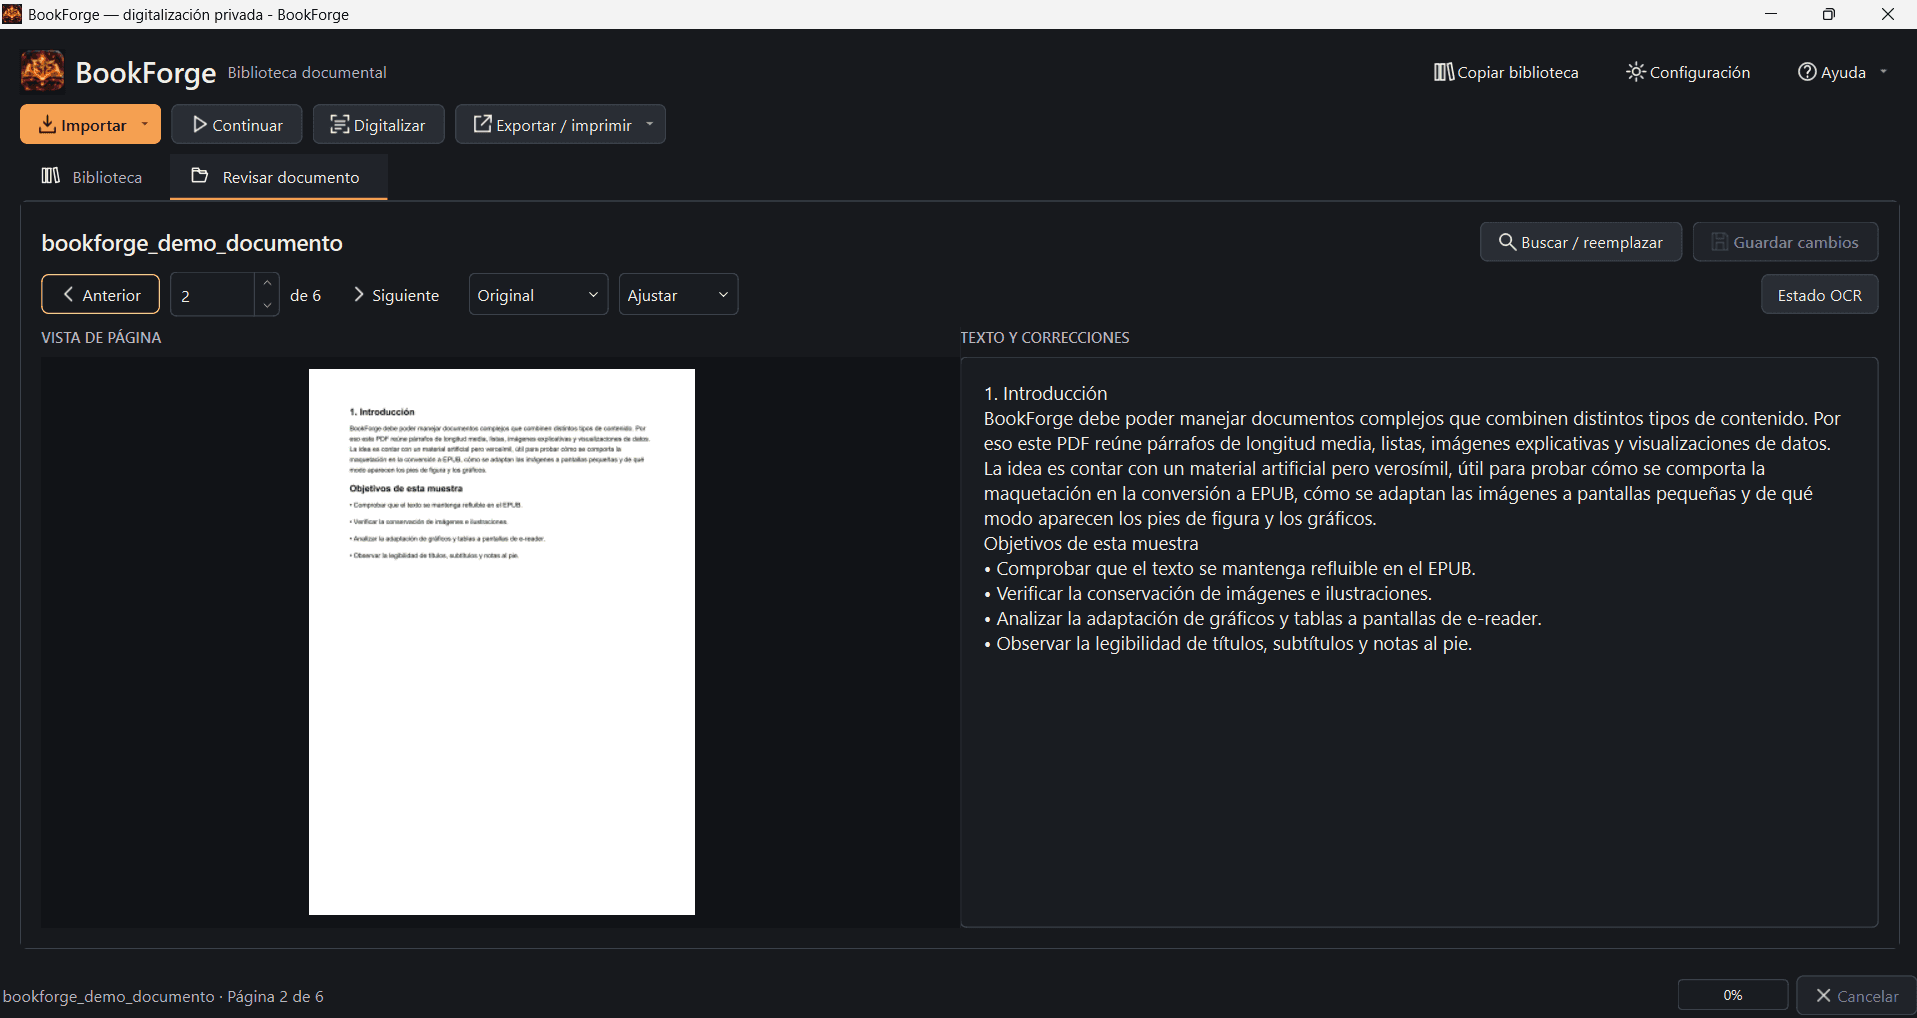Switch to the Biblioteca tab
Screen dimensions: 1917x1018
pyautogui.click(x=92, y=177)
